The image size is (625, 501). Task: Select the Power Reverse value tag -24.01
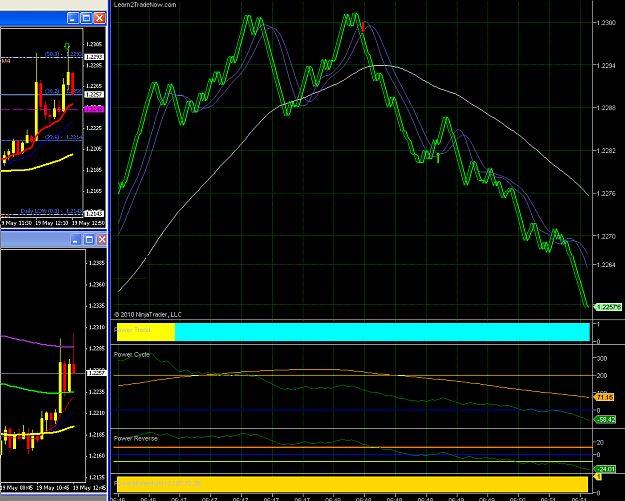pos(605,469)
